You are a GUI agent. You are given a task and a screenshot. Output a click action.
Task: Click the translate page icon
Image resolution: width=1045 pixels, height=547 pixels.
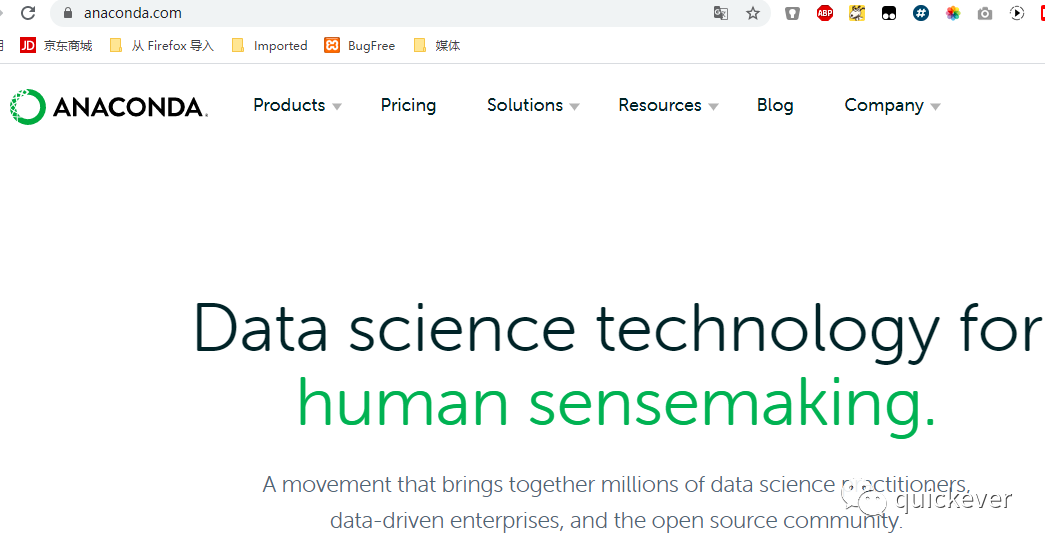click(720, 13)
